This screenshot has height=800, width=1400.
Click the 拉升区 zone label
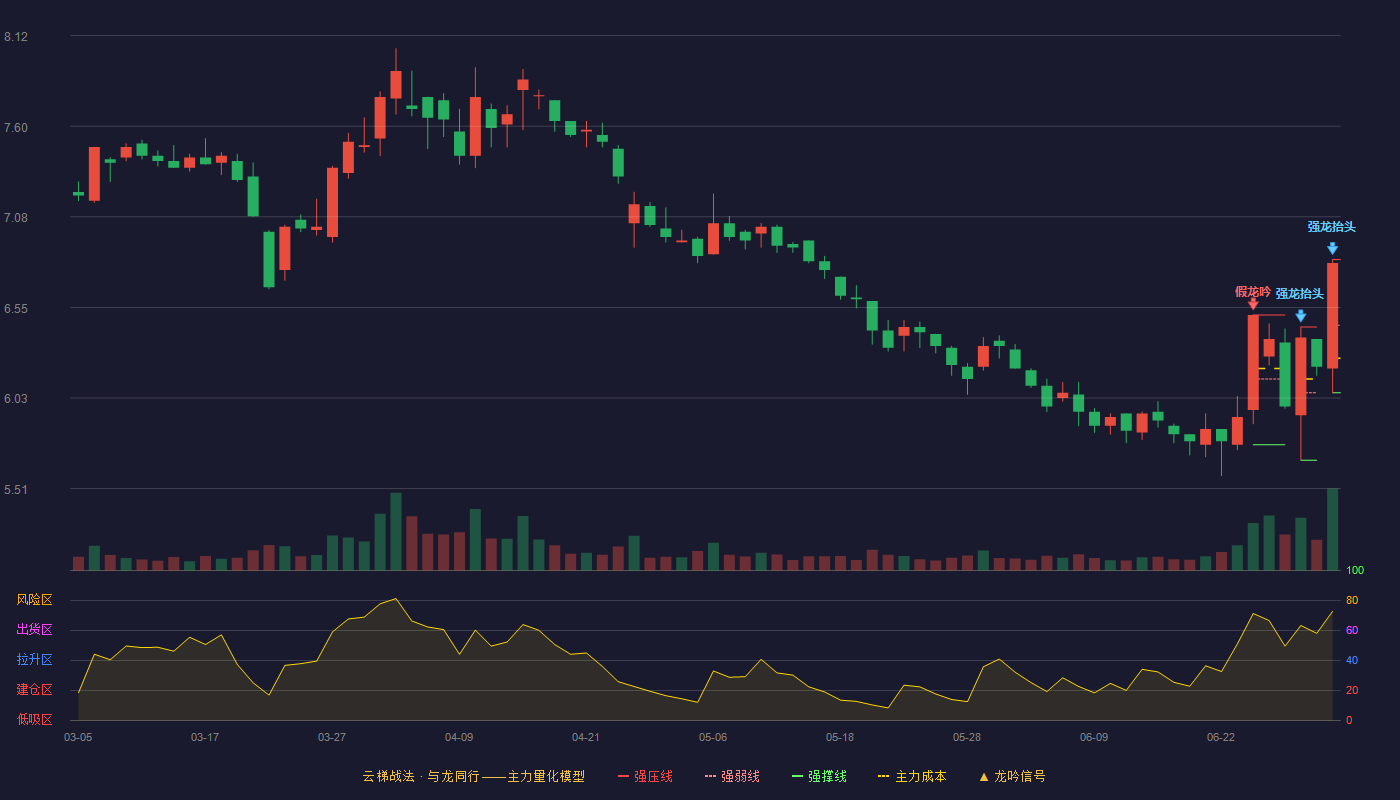(34, 660)
